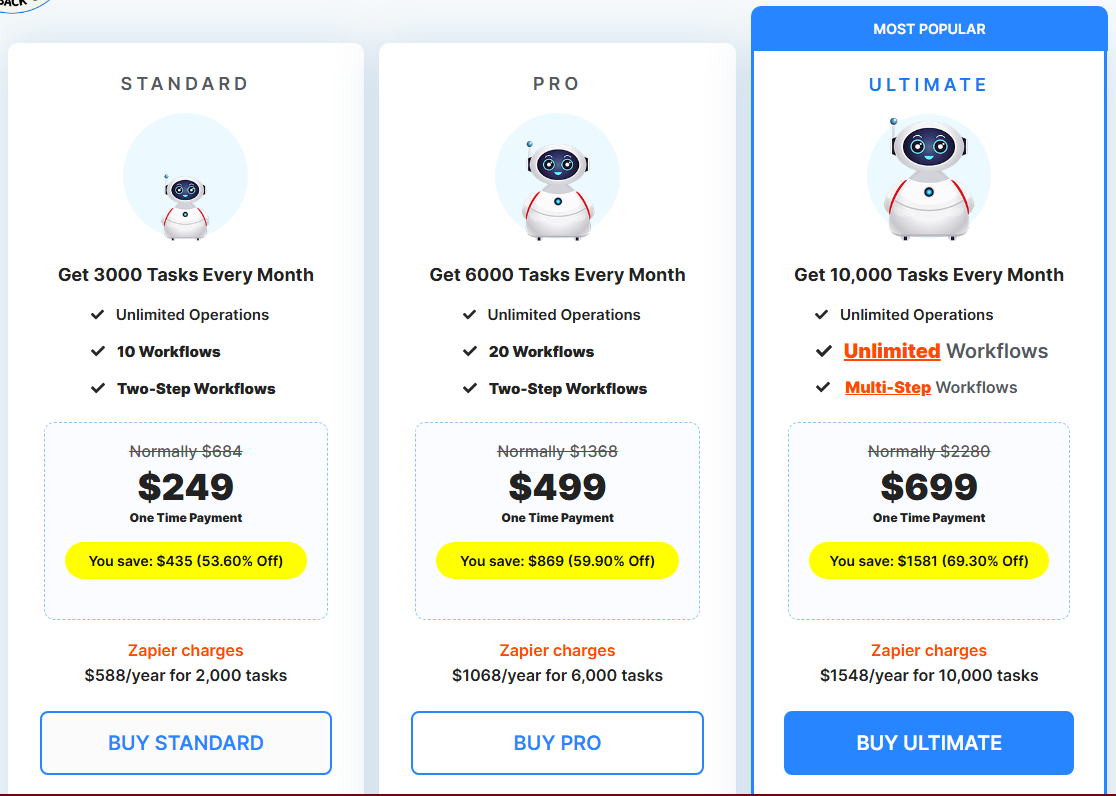Click checkmark beside 20 Workflows
This screenshot has height=796, width=1116.
470,351
